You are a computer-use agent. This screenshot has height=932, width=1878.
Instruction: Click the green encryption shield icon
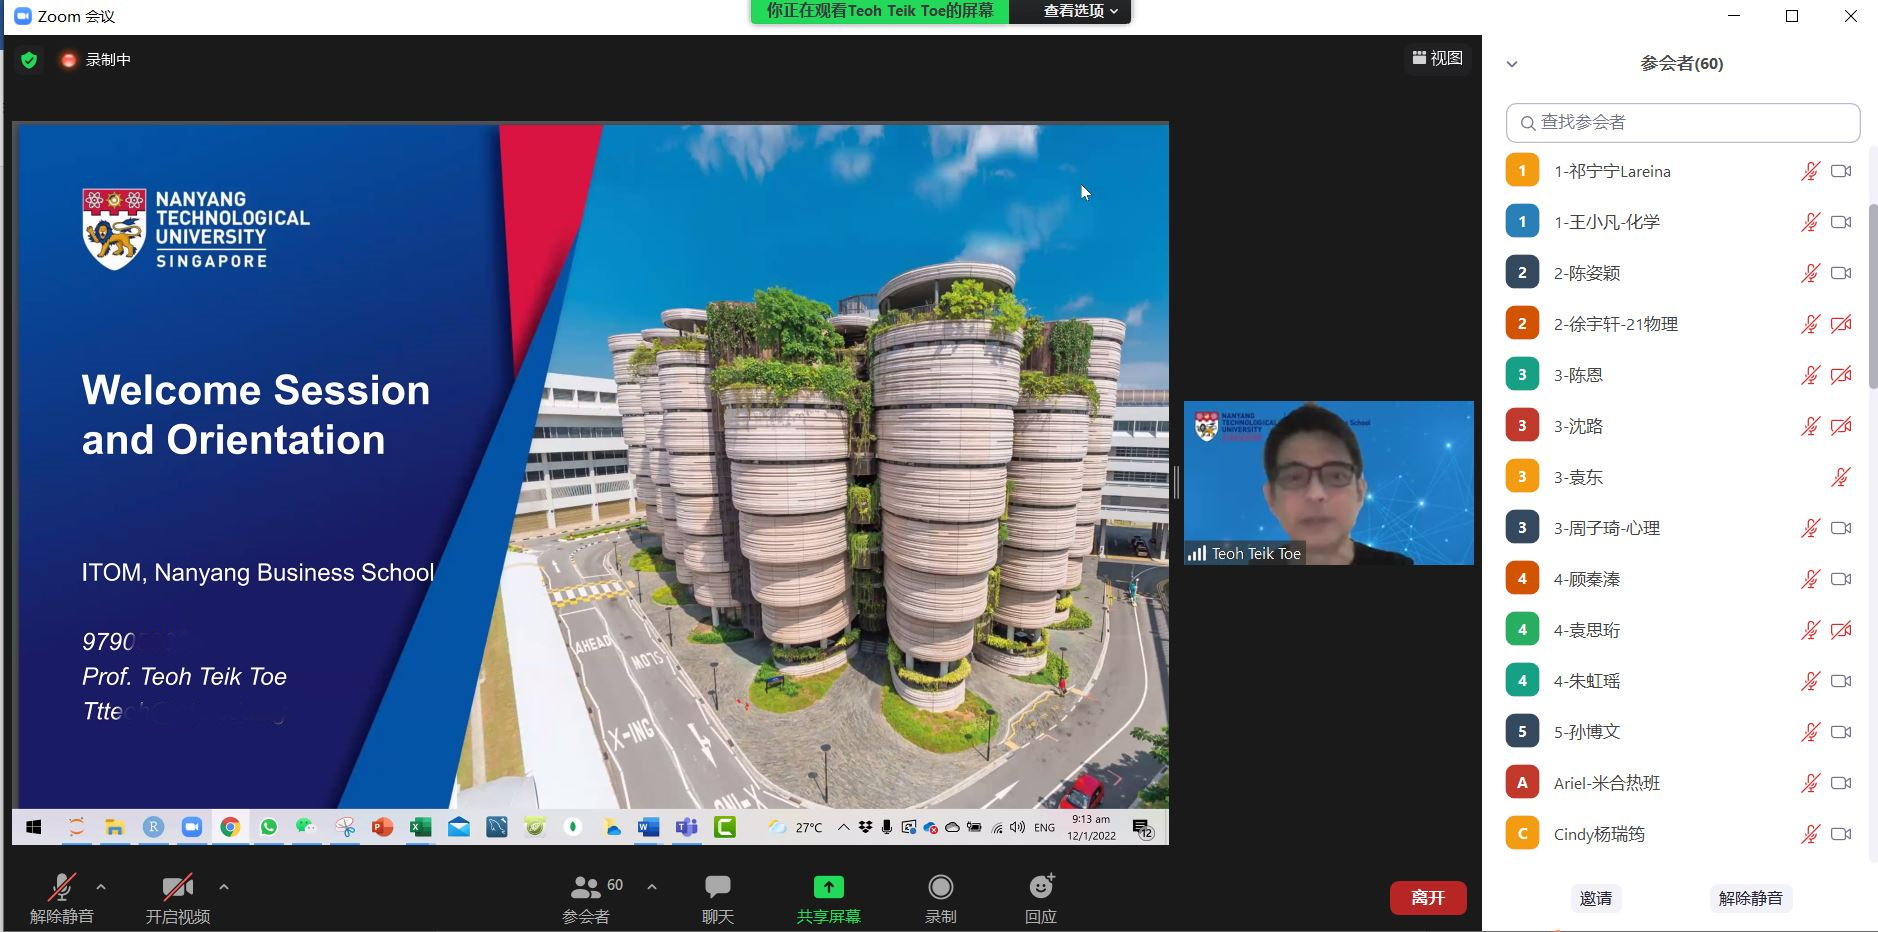(x=29, y=60)
